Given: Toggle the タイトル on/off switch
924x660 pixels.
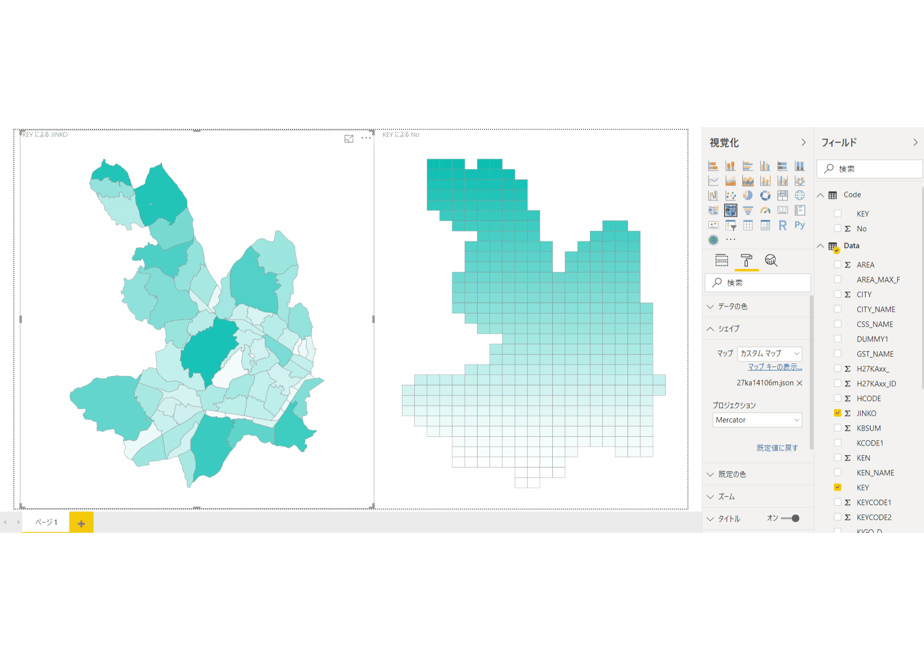Looking at the screenshot, I should point(790,519).
